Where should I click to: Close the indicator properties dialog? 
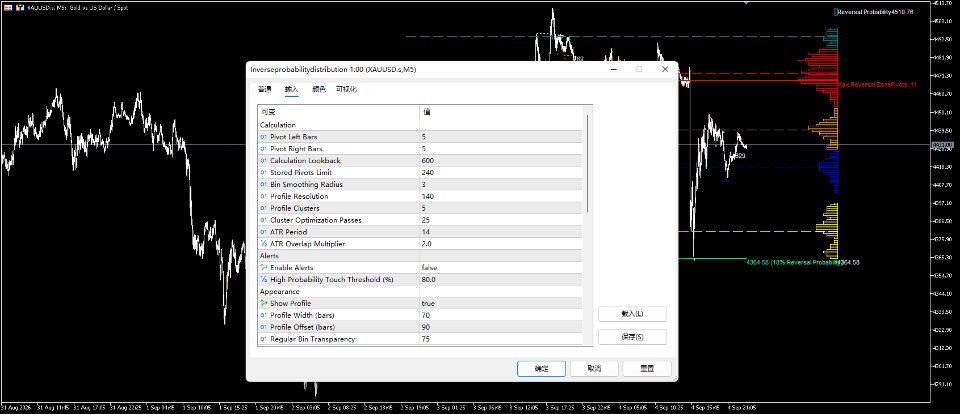665,69
